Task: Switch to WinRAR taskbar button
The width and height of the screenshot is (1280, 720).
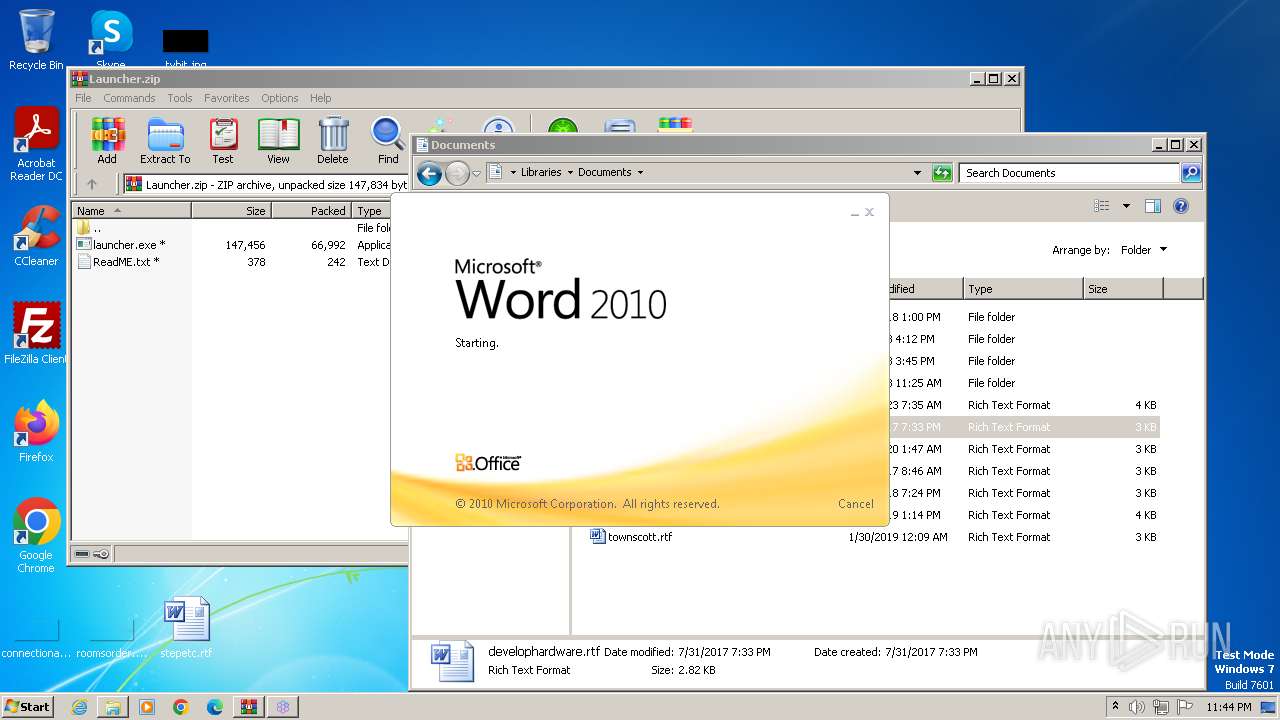Action: 249,707
